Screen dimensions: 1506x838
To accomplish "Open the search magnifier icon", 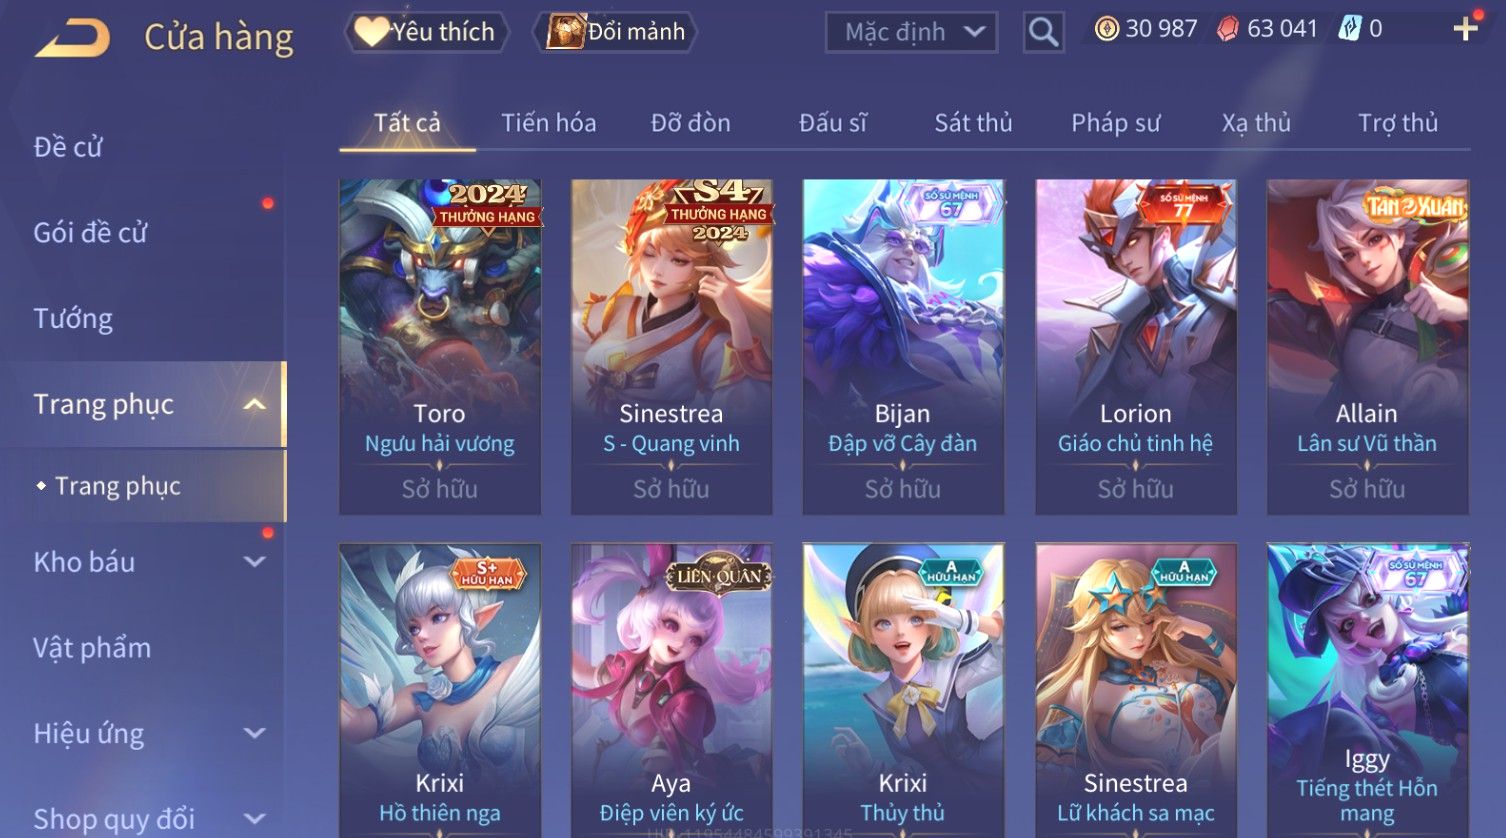I will (1043, 32).
